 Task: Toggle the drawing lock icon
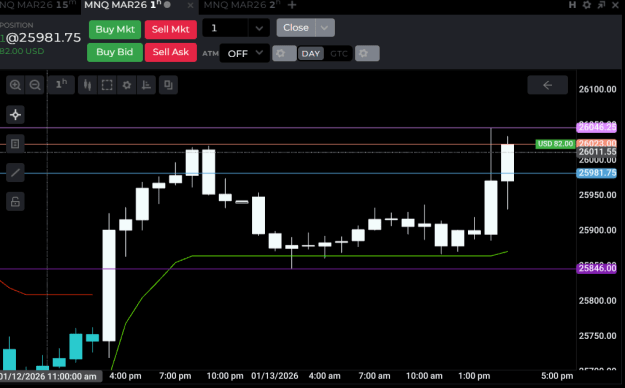click(x=15, y=201)
